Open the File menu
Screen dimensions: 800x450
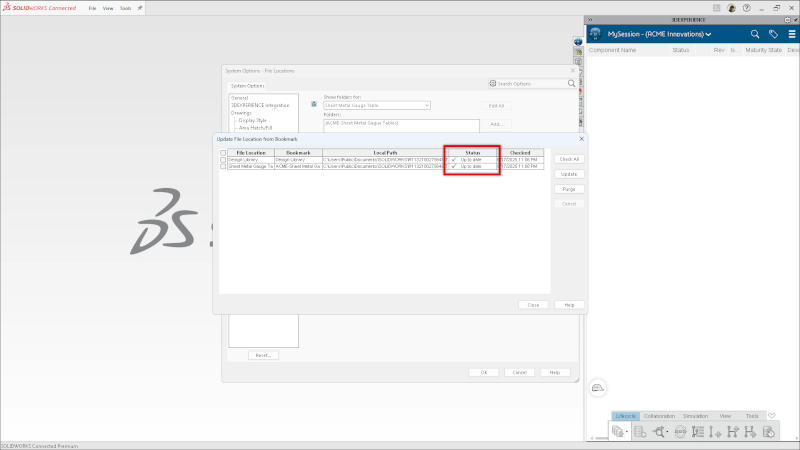tap(92, 8)
